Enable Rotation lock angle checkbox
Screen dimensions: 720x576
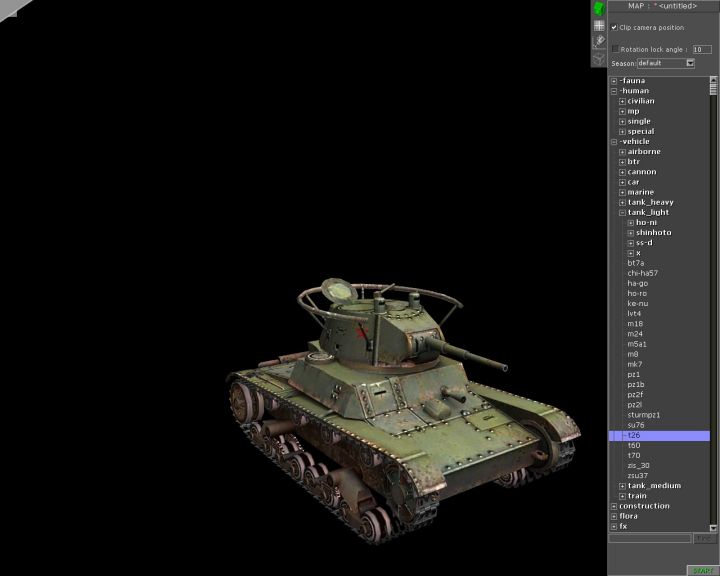point(615,48)
